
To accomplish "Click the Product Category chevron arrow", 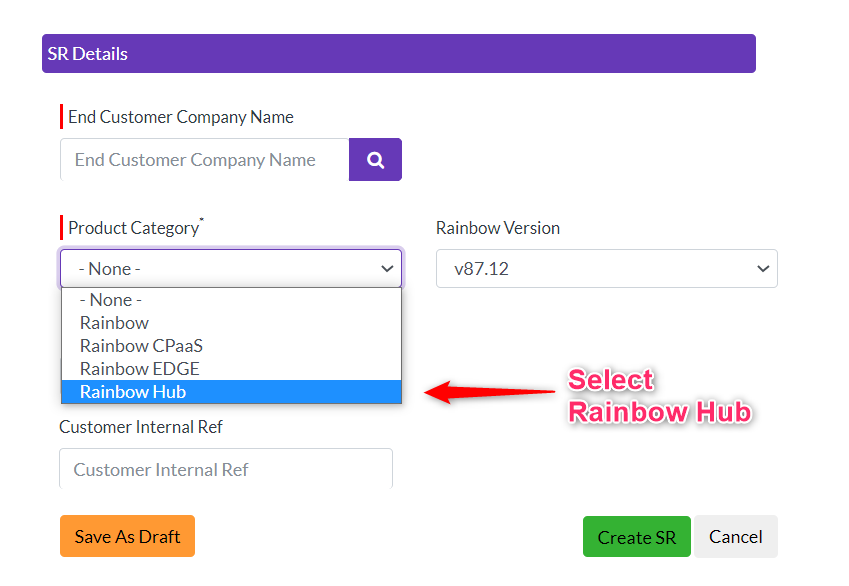I will point(387,269).
